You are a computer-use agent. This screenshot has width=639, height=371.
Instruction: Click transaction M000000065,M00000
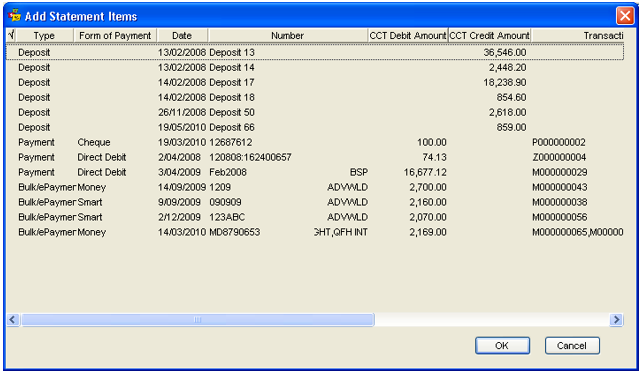(x=577, y=232)
